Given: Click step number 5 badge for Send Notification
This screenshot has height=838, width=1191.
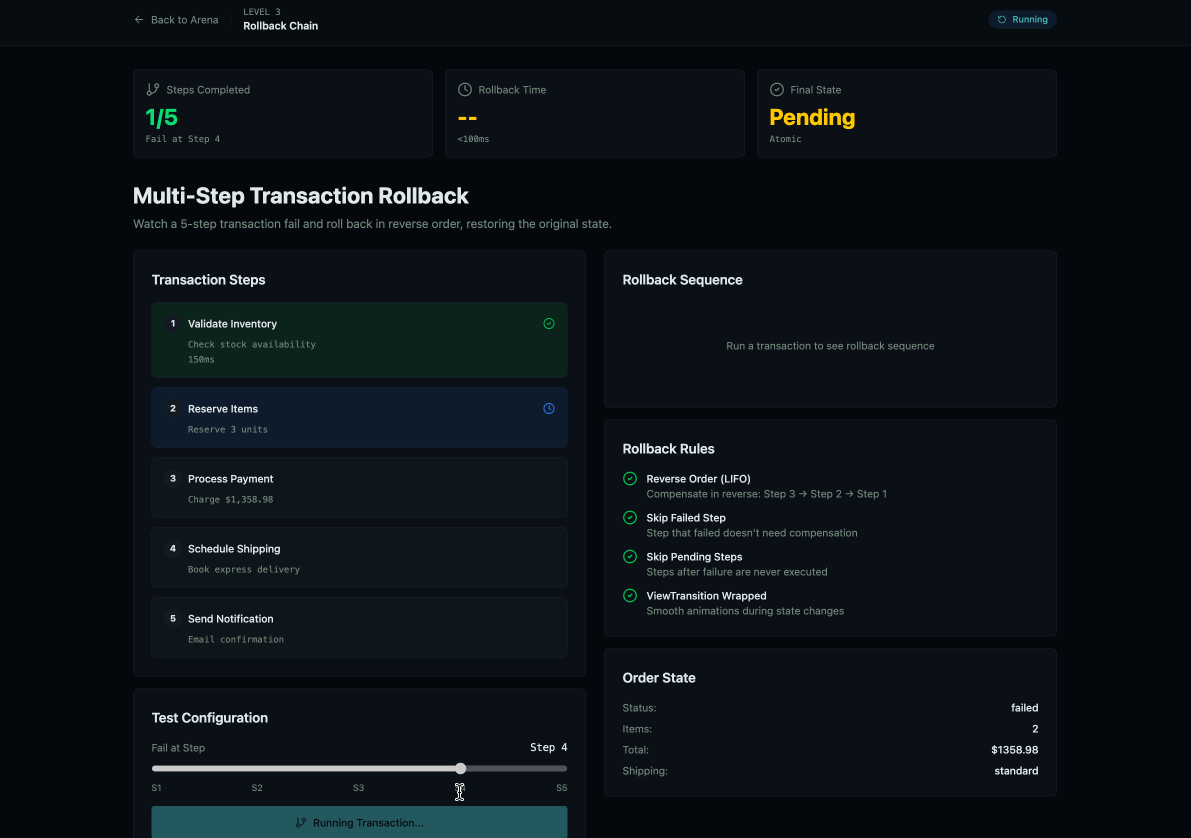Looking at the screenshot, I should tap(172, 618).
